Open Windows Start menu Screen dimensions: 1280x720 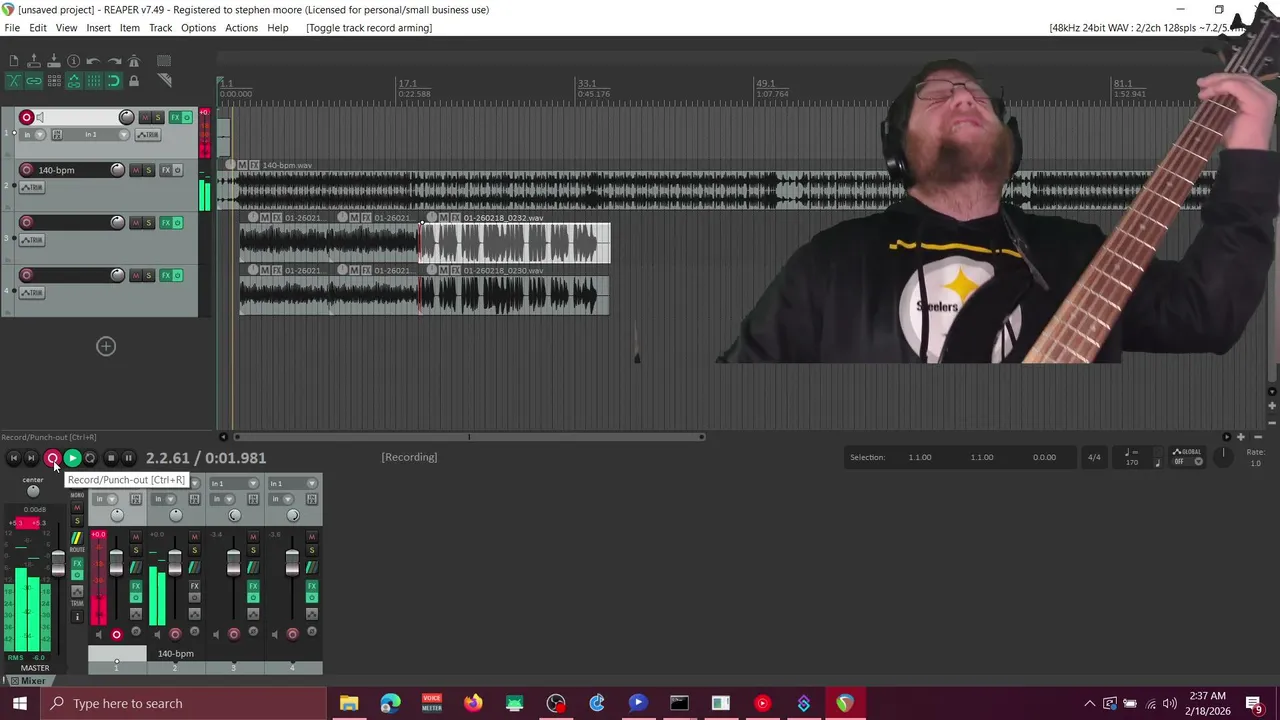tap(19, 703)
